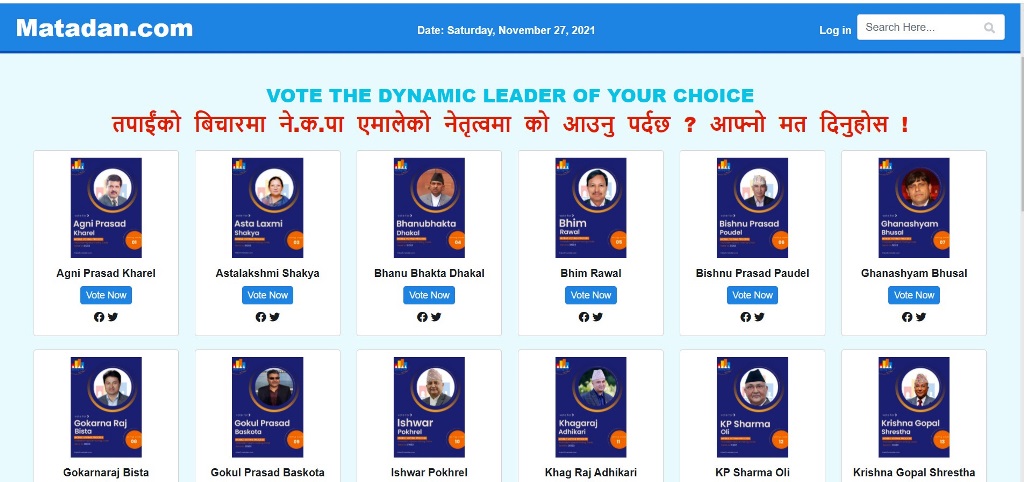Viewport: 1024px width, 482px height.
Task: Open the Log in link
Action: (835, 30)
